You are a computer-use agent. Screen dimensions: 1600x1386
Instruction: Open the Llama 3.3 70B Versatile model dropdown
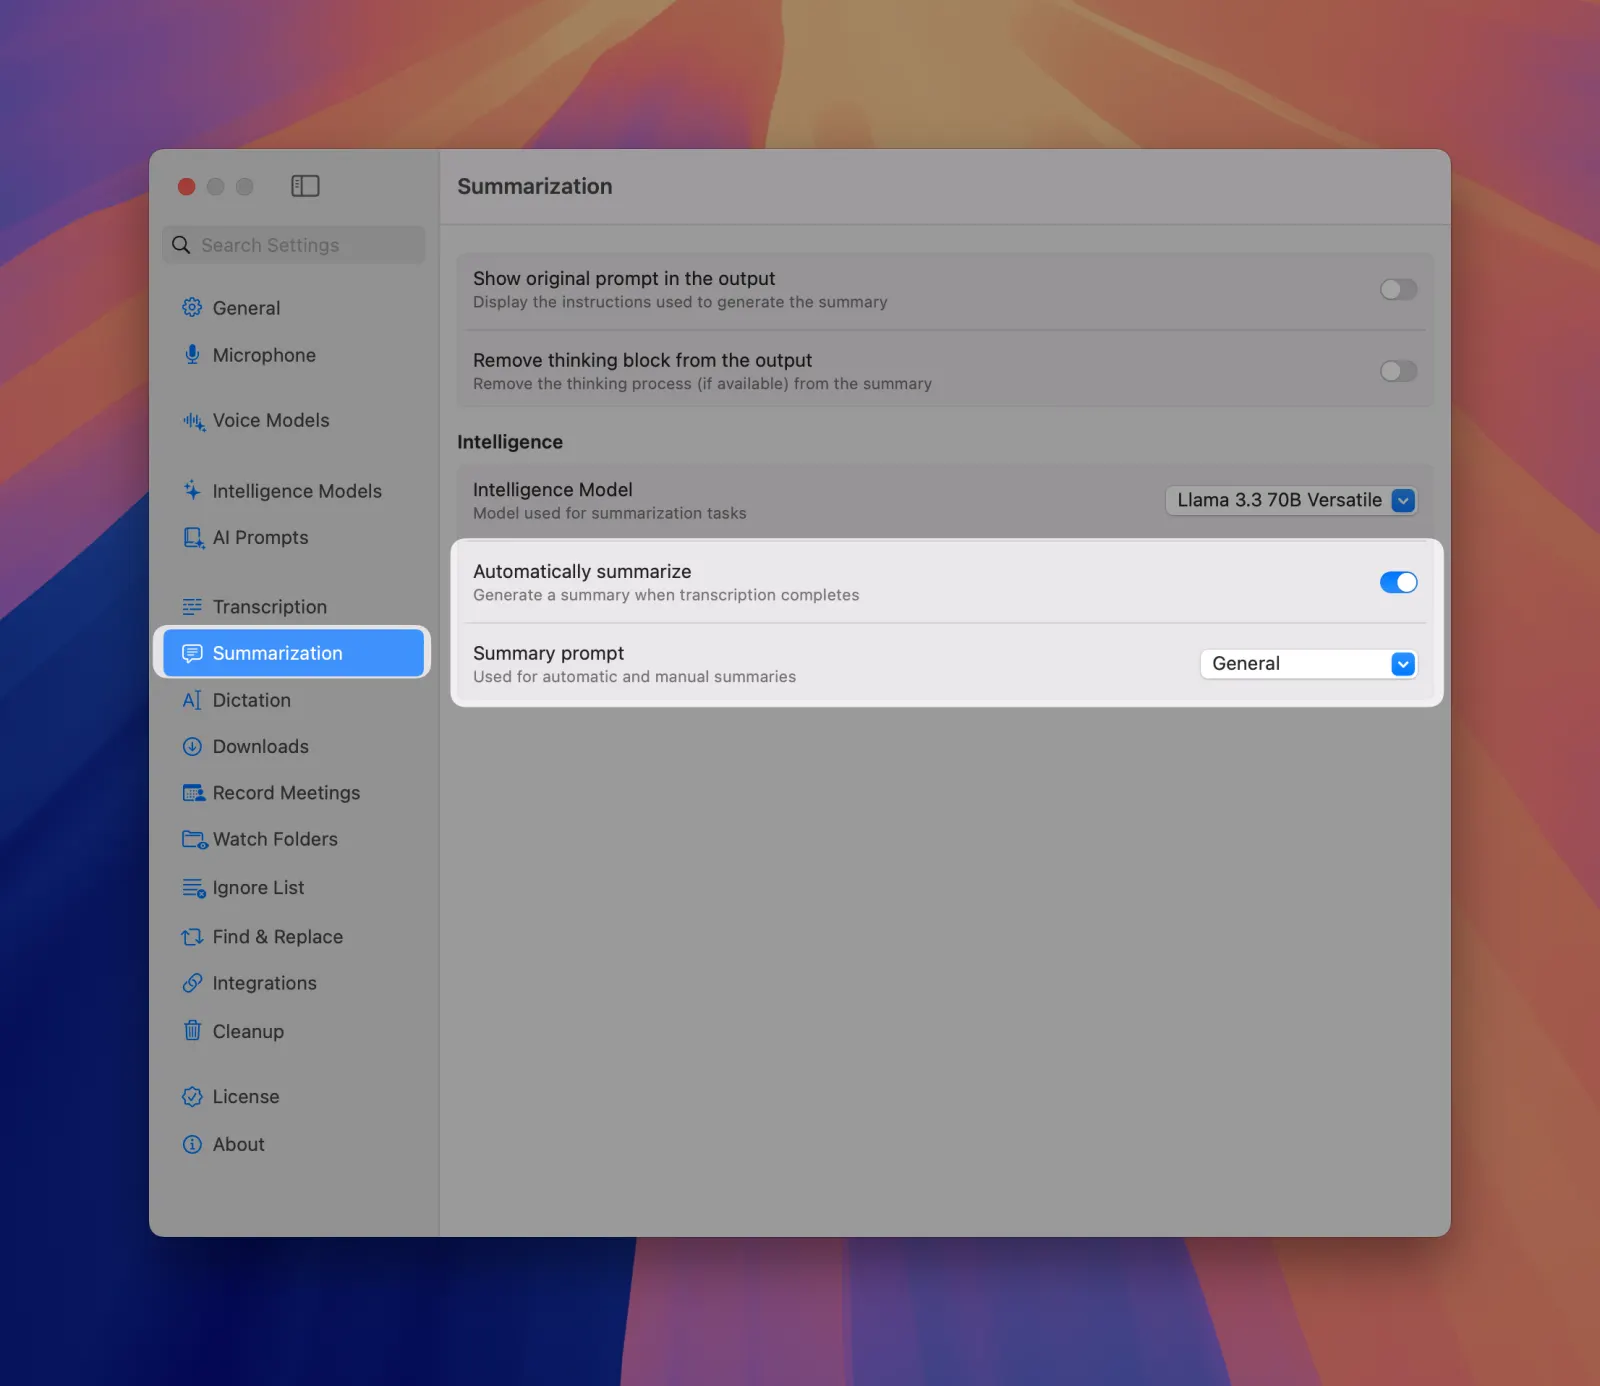[x=1291, y=500]
